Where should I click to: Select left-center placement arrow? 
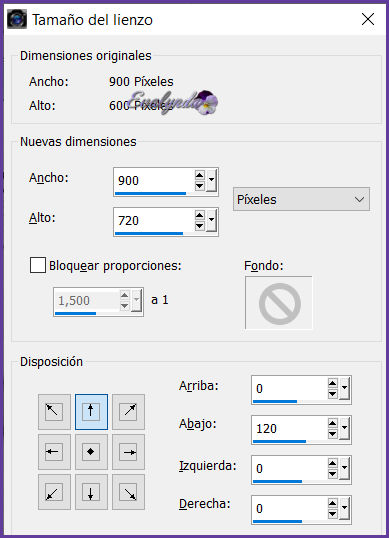pos(54,452)
